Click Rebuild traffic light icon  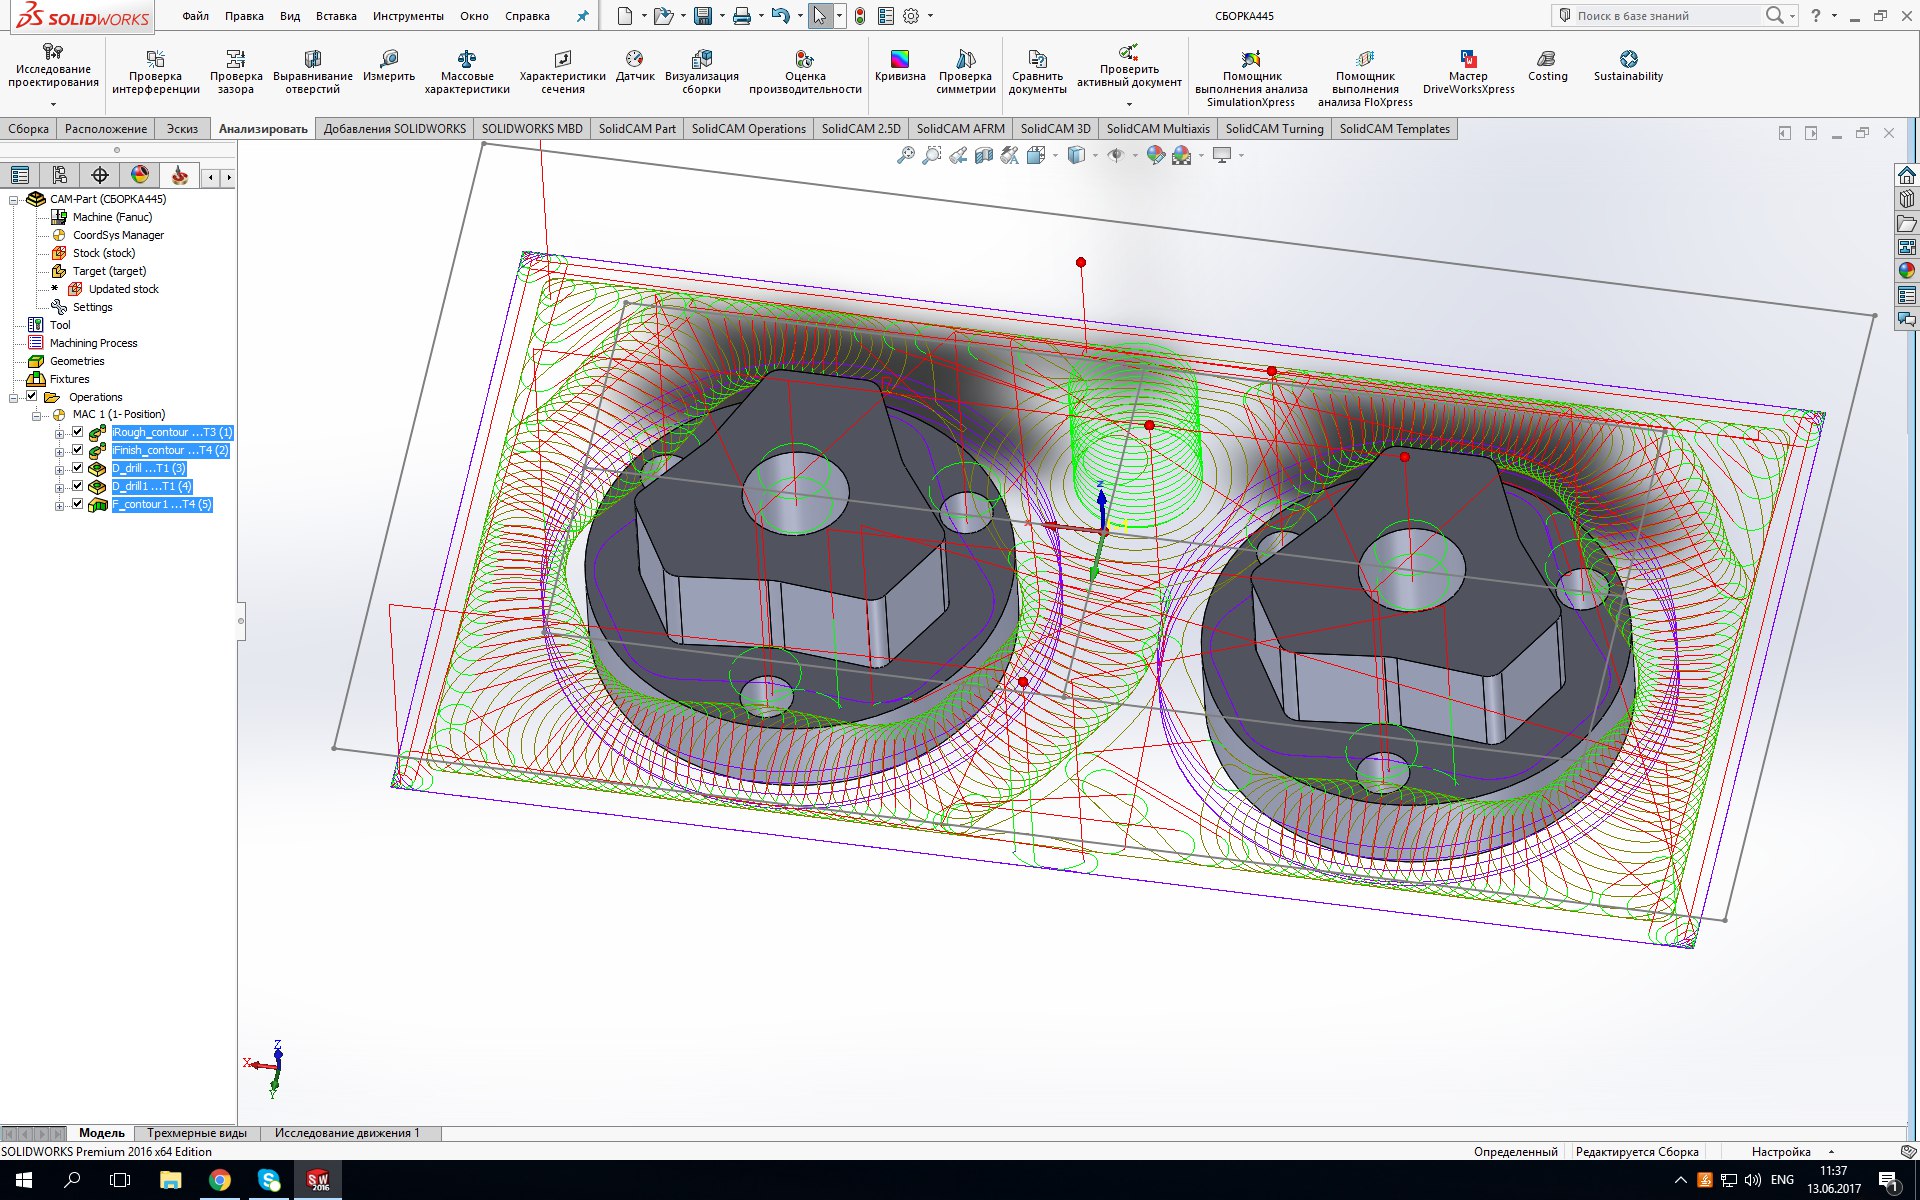(860, 16)
